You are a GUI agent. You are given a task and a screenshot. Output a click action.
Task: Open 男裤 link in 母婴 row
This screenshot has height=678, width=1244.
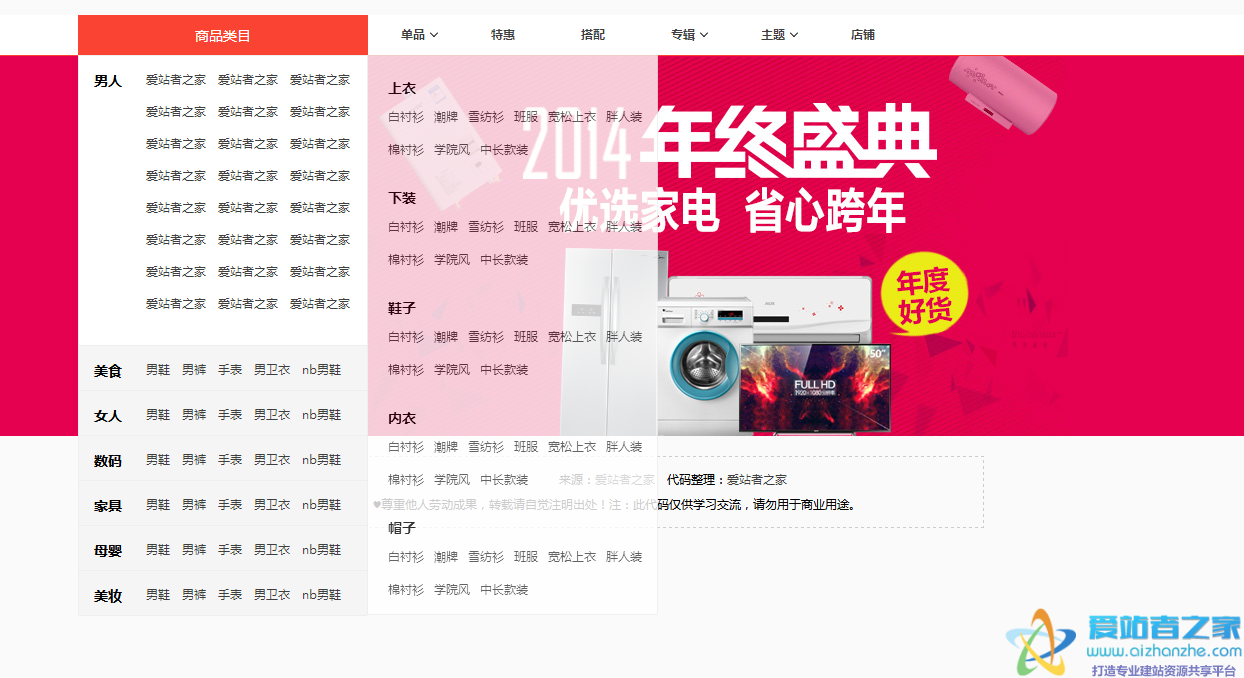coord(194,550)
